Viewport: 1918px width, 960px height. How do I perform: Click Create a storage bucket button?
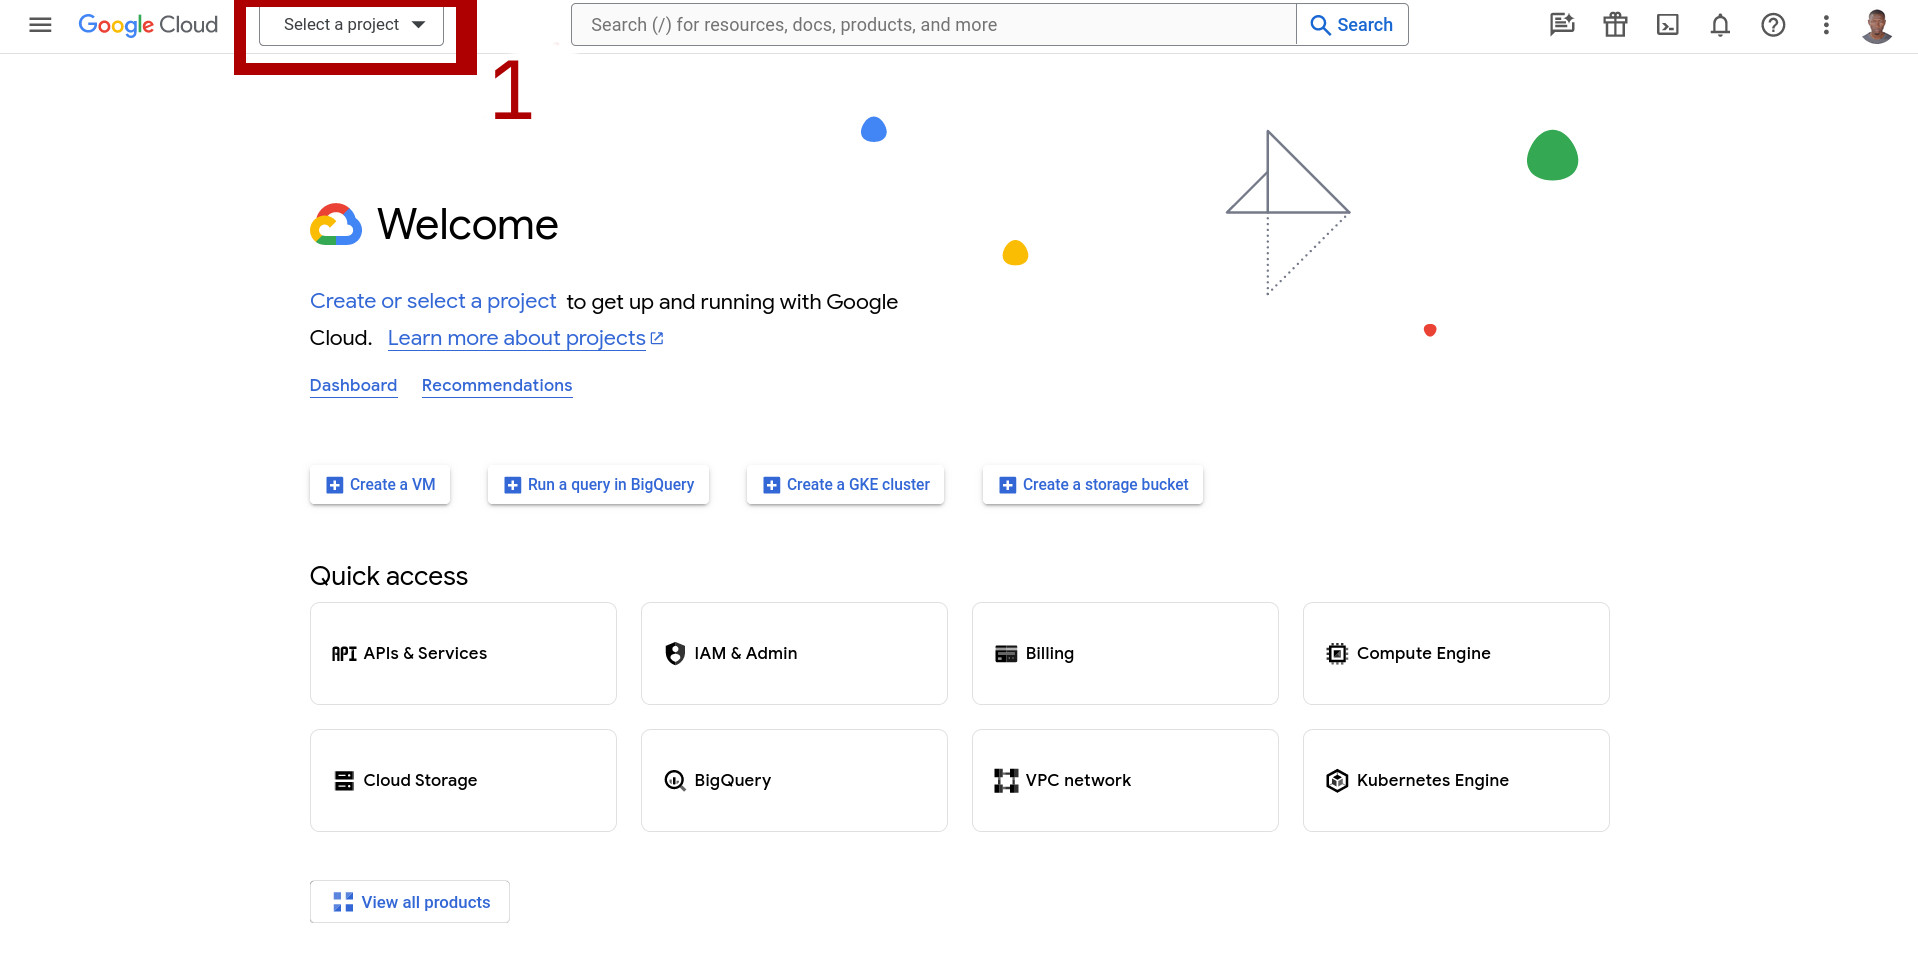pyautogui.click(x=1093, y=485)
